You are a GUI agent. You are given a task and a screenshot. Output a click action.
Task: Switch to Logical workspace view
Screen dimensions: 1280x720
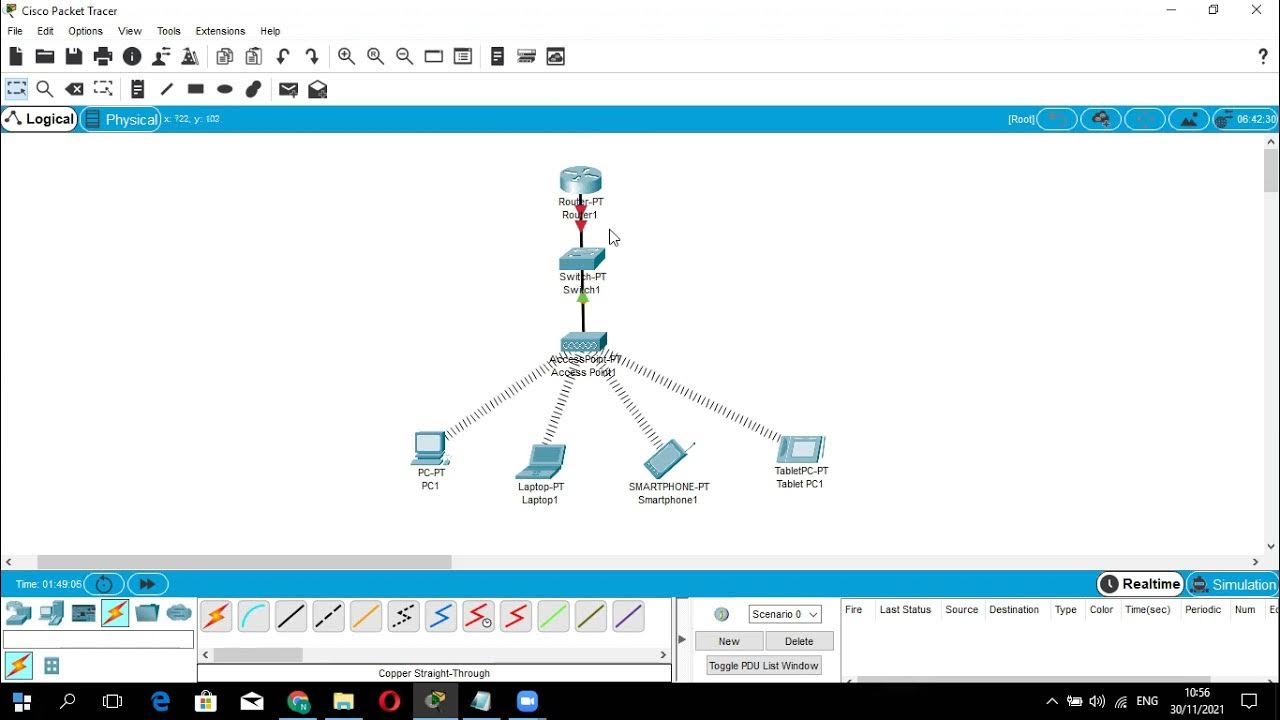[x=40, y=119]
